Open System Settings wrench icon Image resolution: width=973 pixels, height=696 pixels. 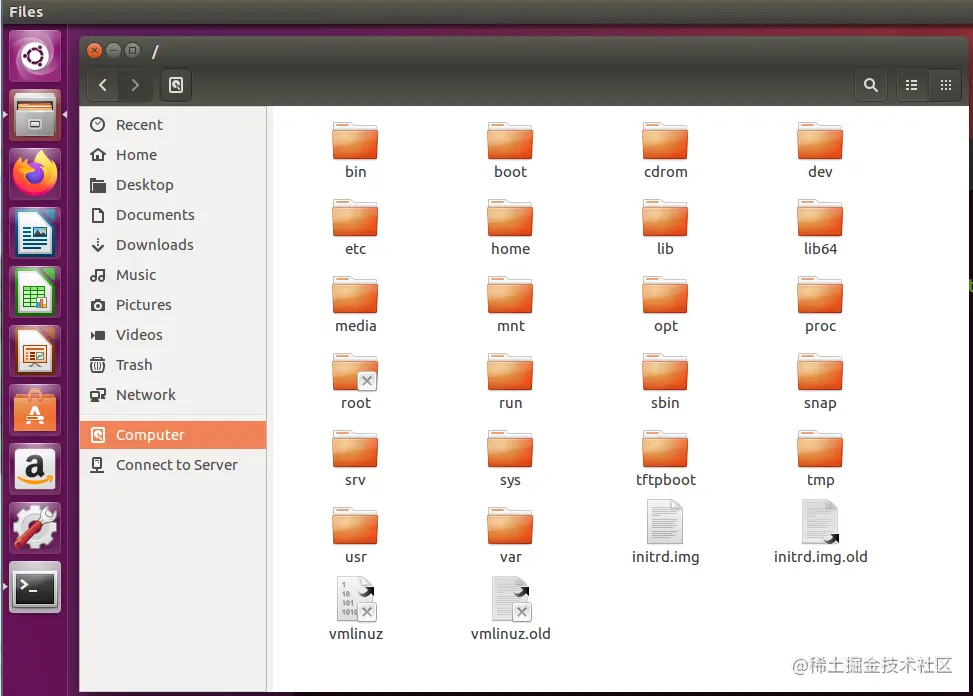coord(35,528)
